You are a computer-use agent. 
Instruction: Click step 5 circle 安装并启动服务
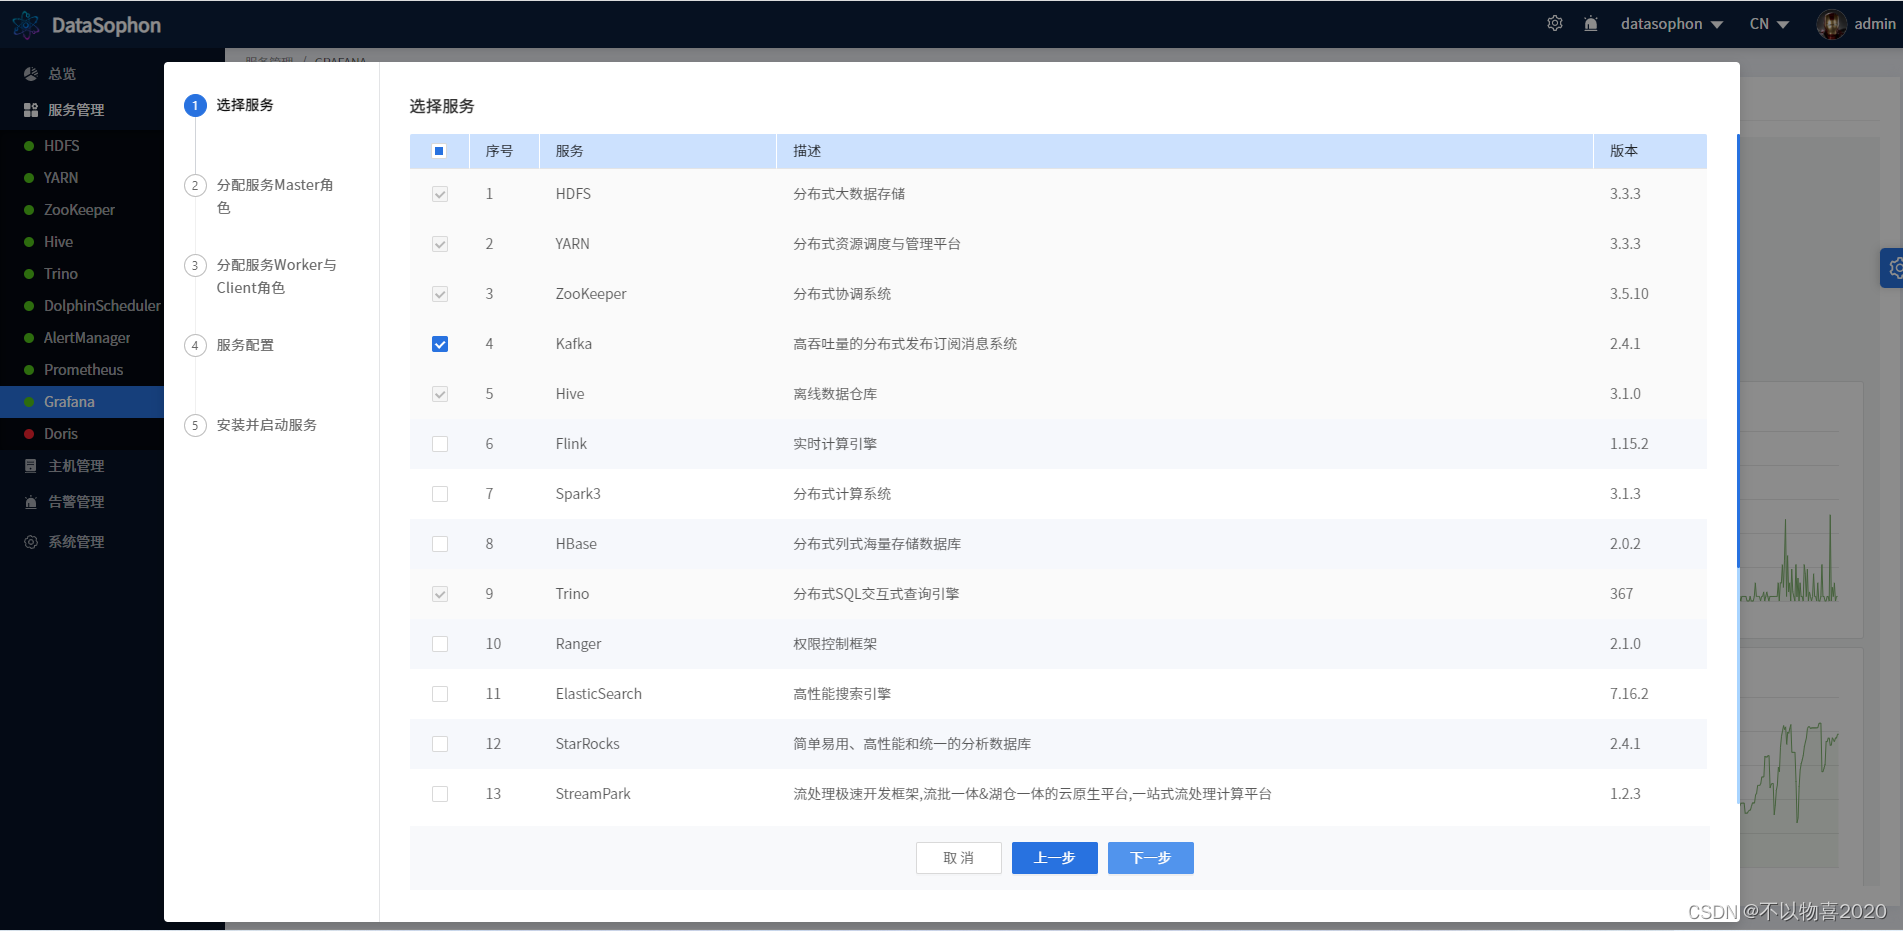195,425
